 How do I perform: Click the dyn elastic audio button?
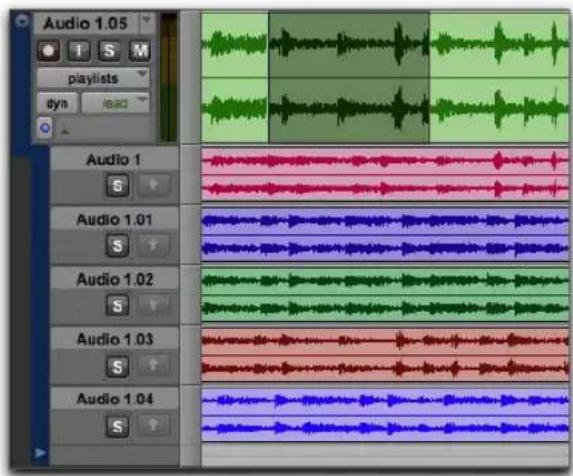(57, 103)
